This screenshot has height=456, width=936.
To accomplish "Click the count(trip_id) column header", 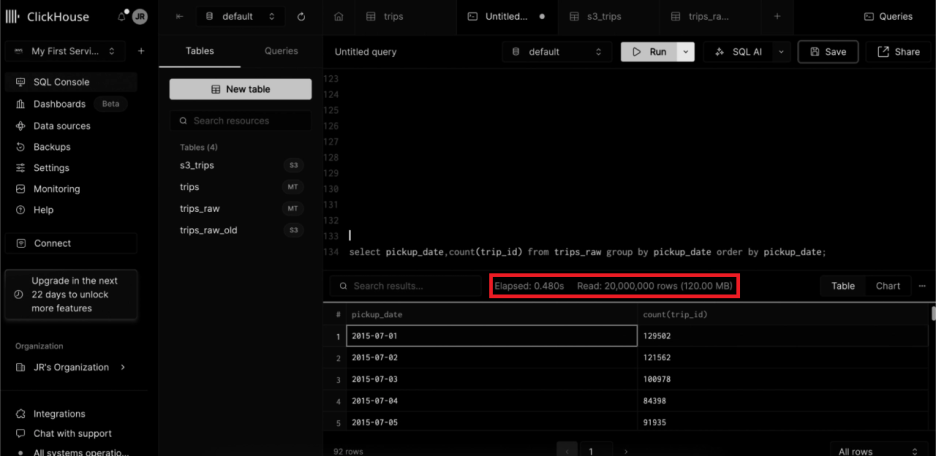I will click(x=784, y=314).
